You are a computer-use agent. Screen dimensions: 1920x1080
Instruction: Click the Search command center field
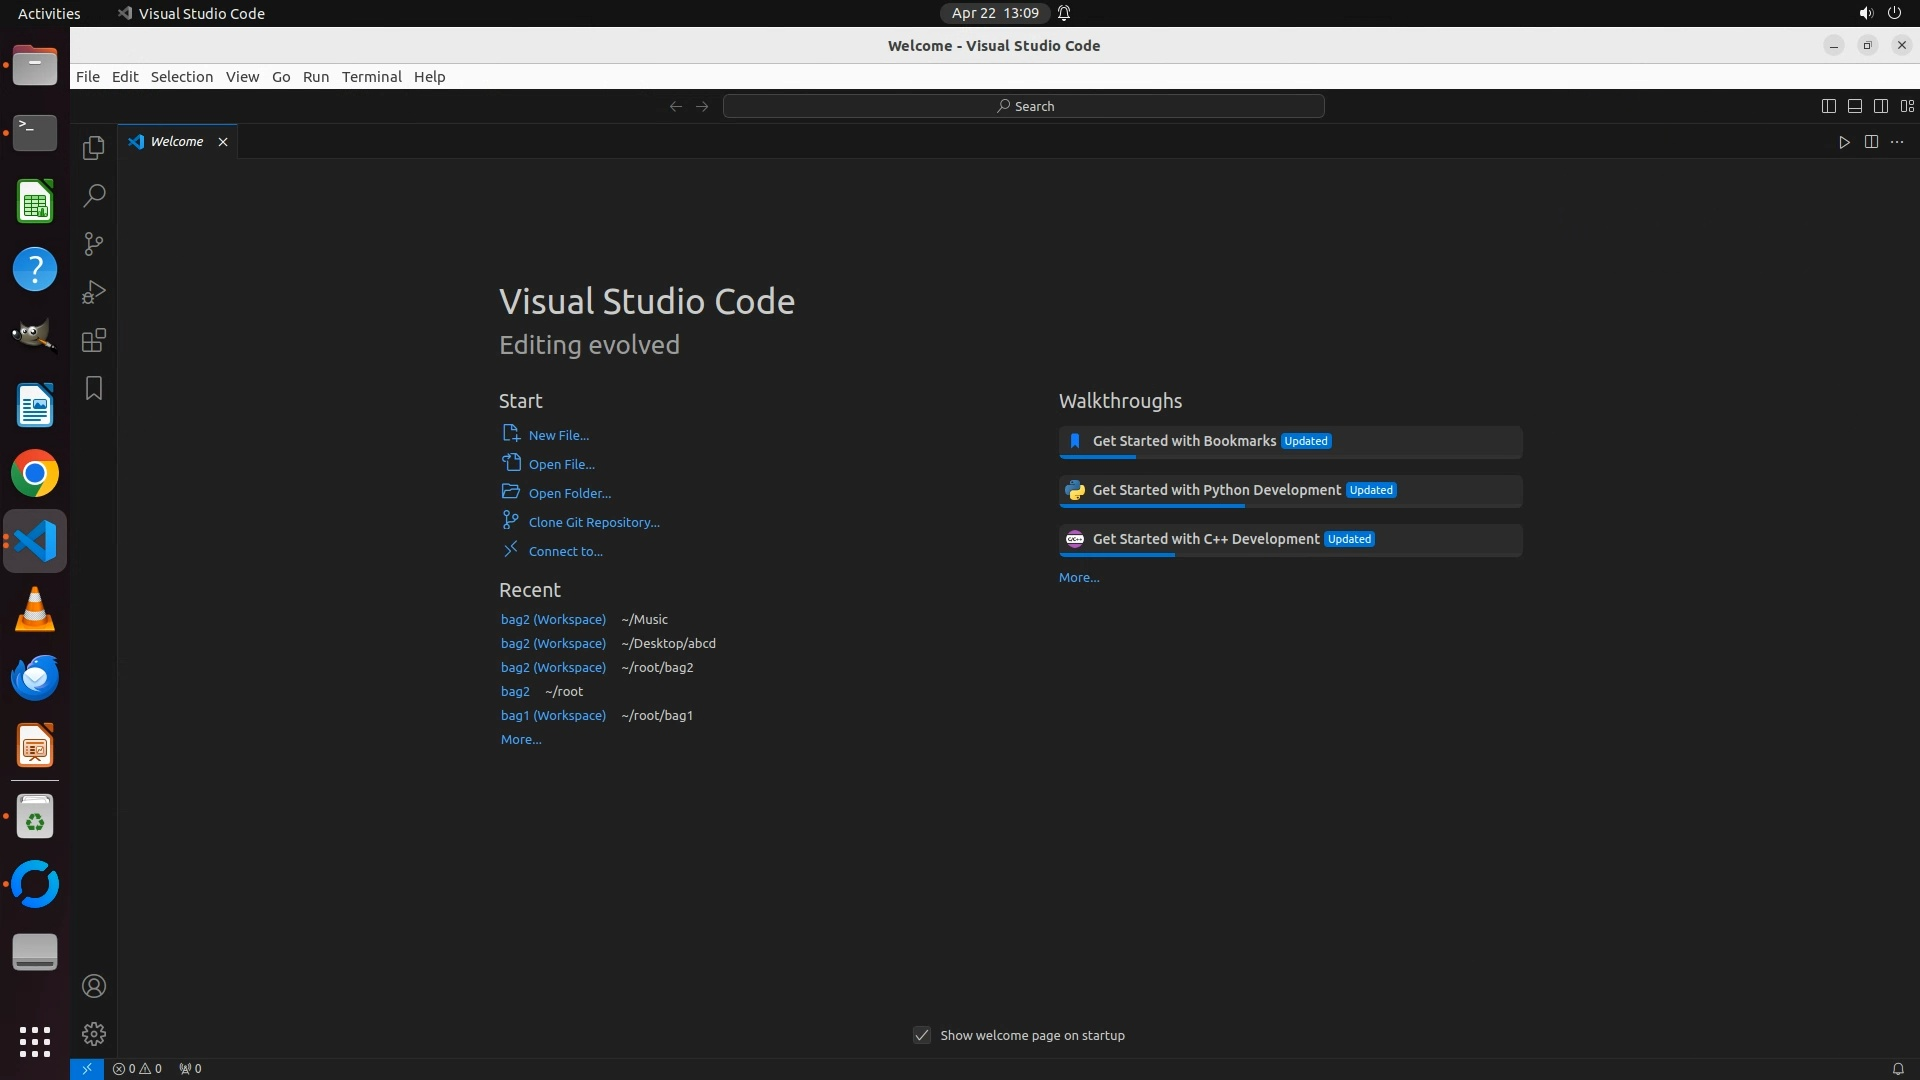1023,106
